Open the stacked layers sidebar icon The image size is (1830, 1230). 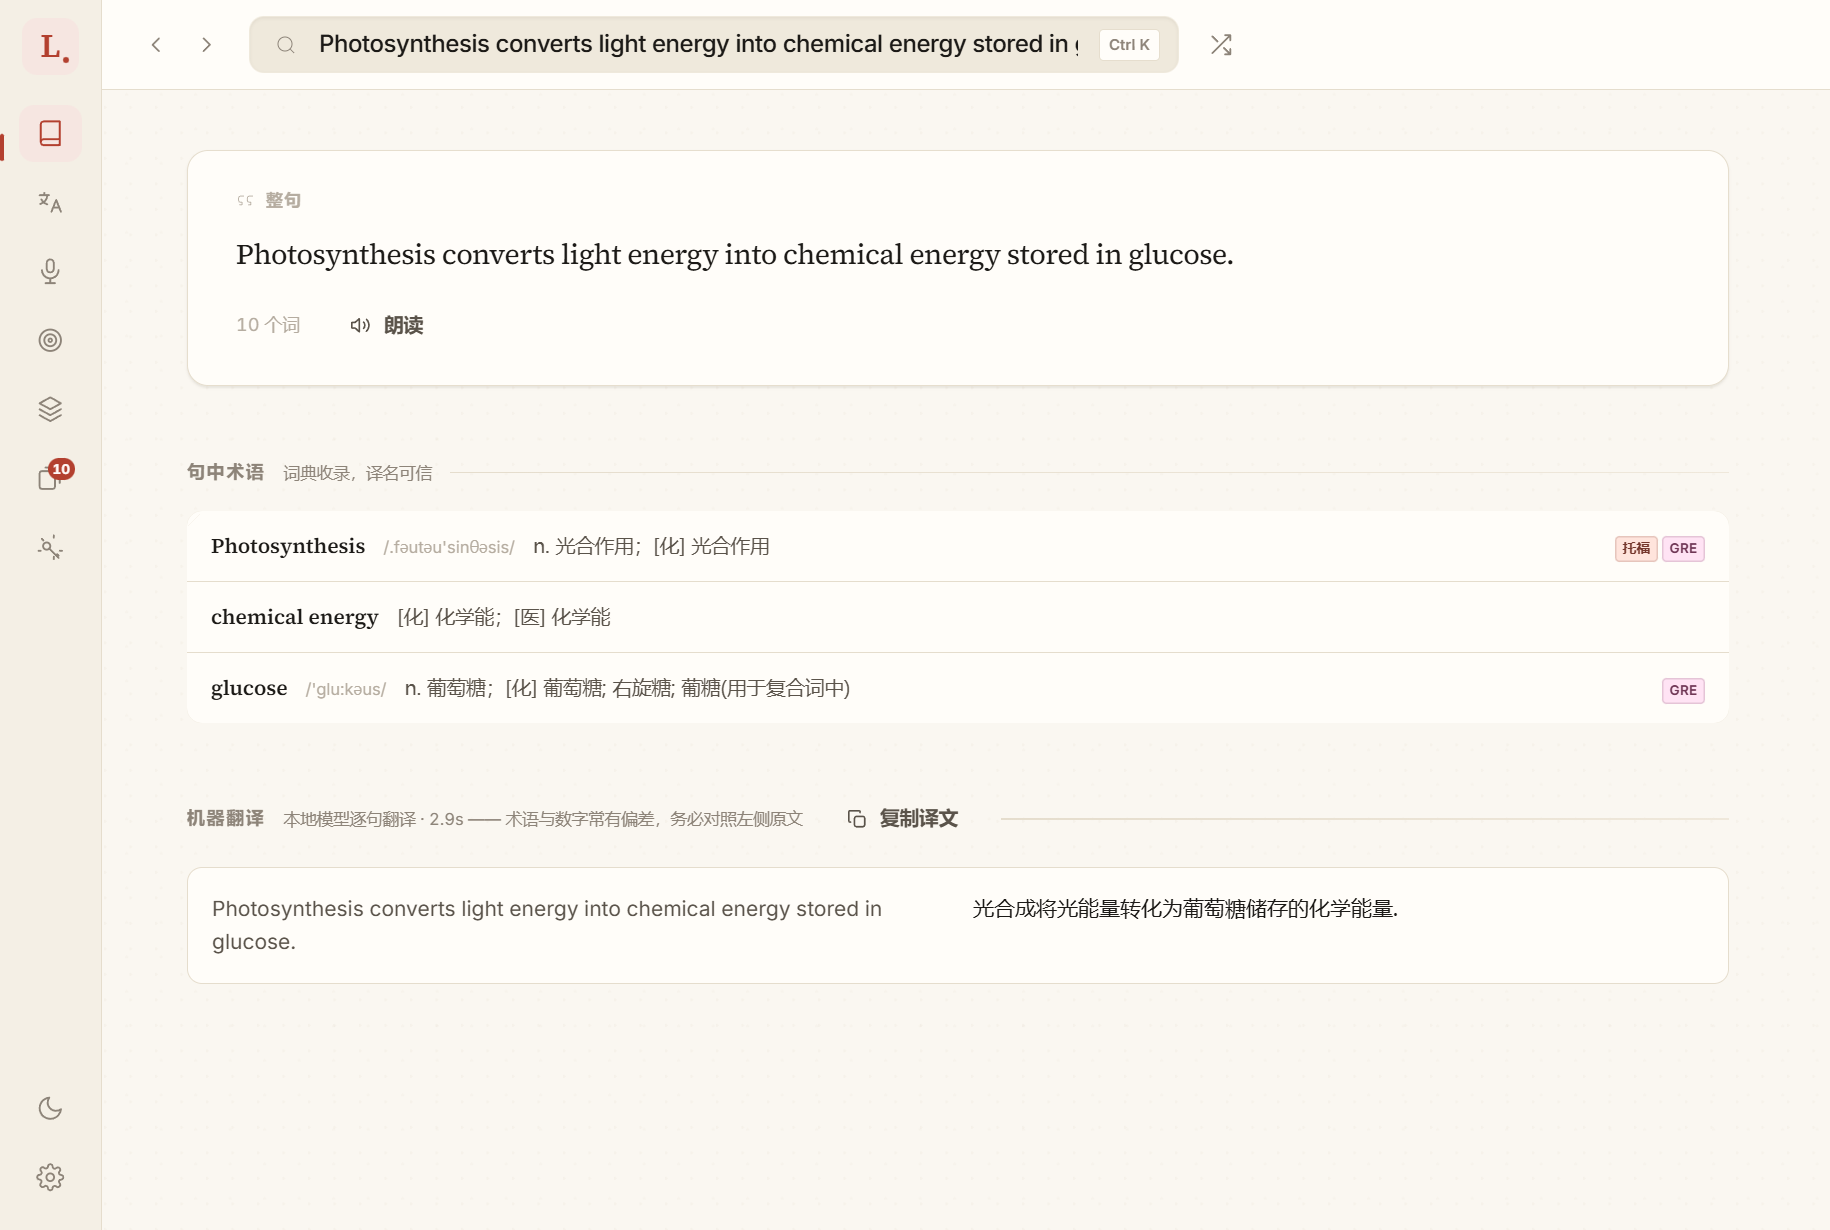(51, 409)
